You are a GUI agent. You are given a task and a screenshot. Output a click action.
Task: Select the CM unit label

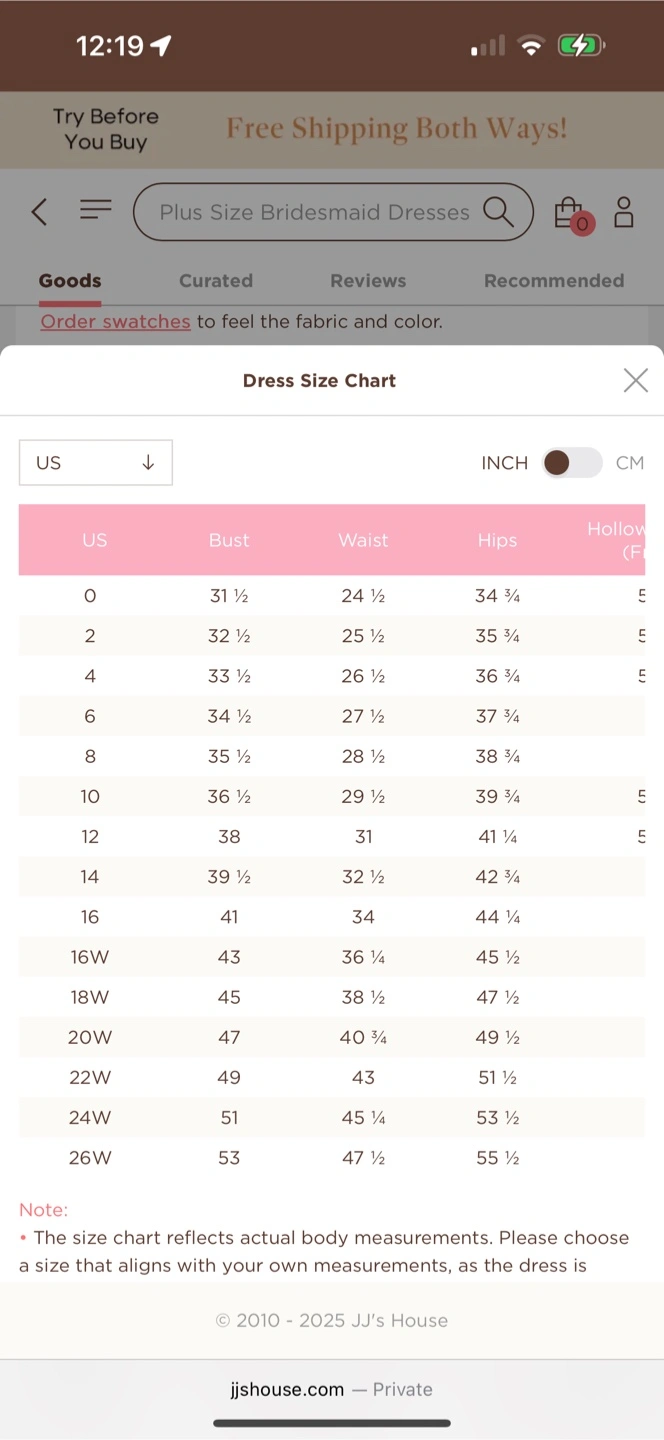630,463
